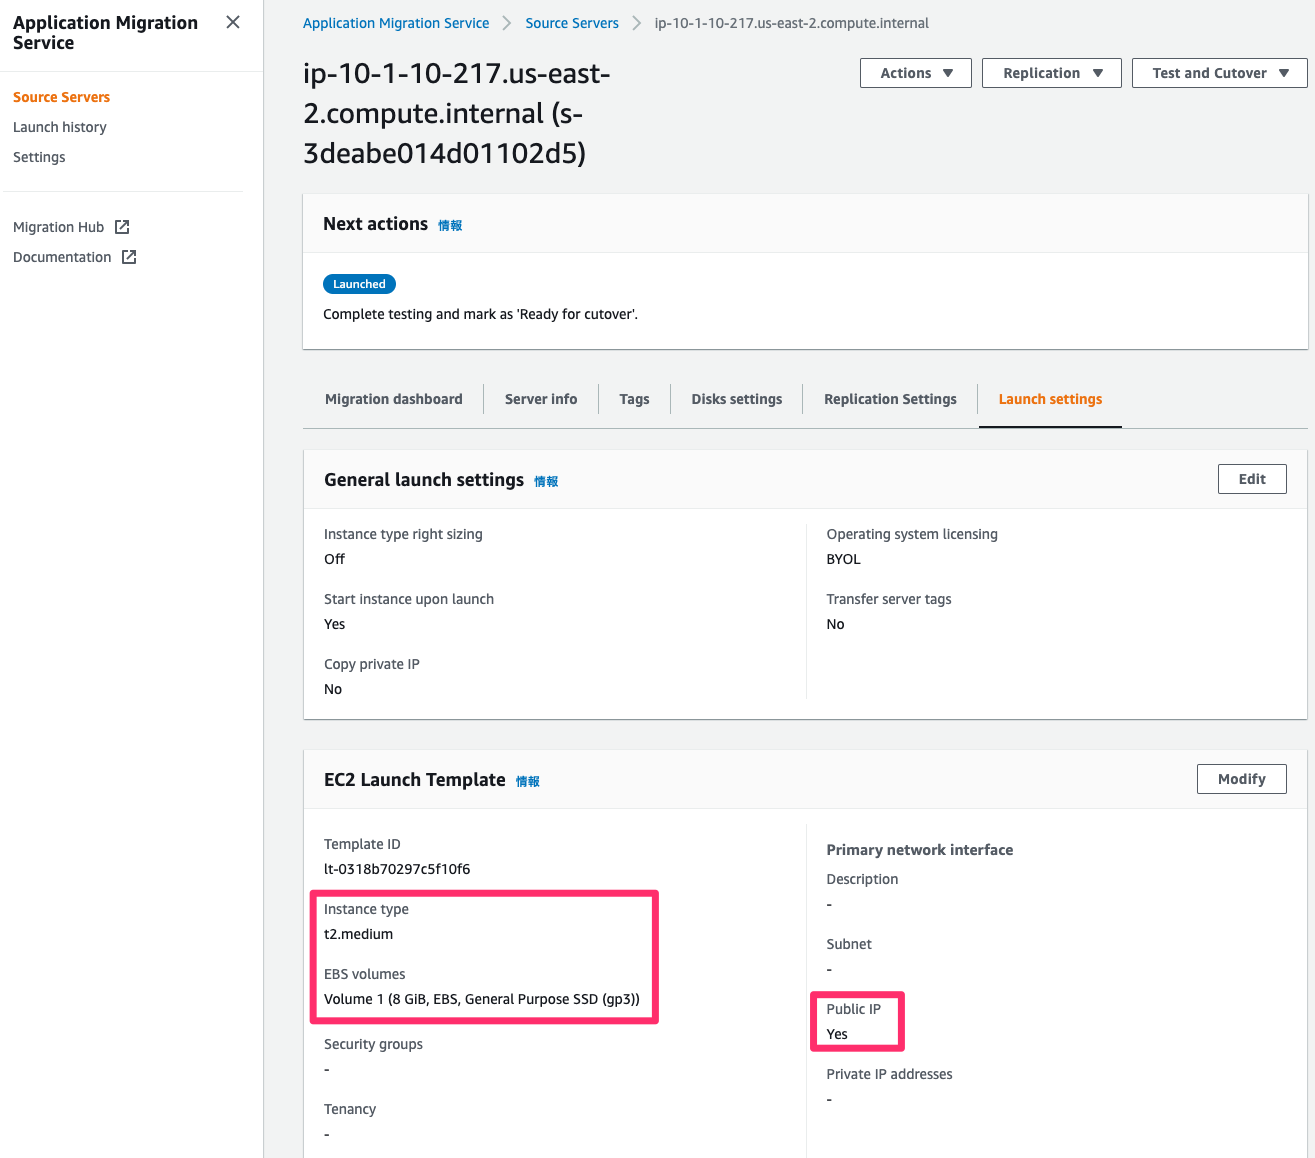Close the Application Migration Service sidebar
Image resolution: width=1315 pixels, height=1158 pixels.
pyautogui.click(x=233, y=22)
